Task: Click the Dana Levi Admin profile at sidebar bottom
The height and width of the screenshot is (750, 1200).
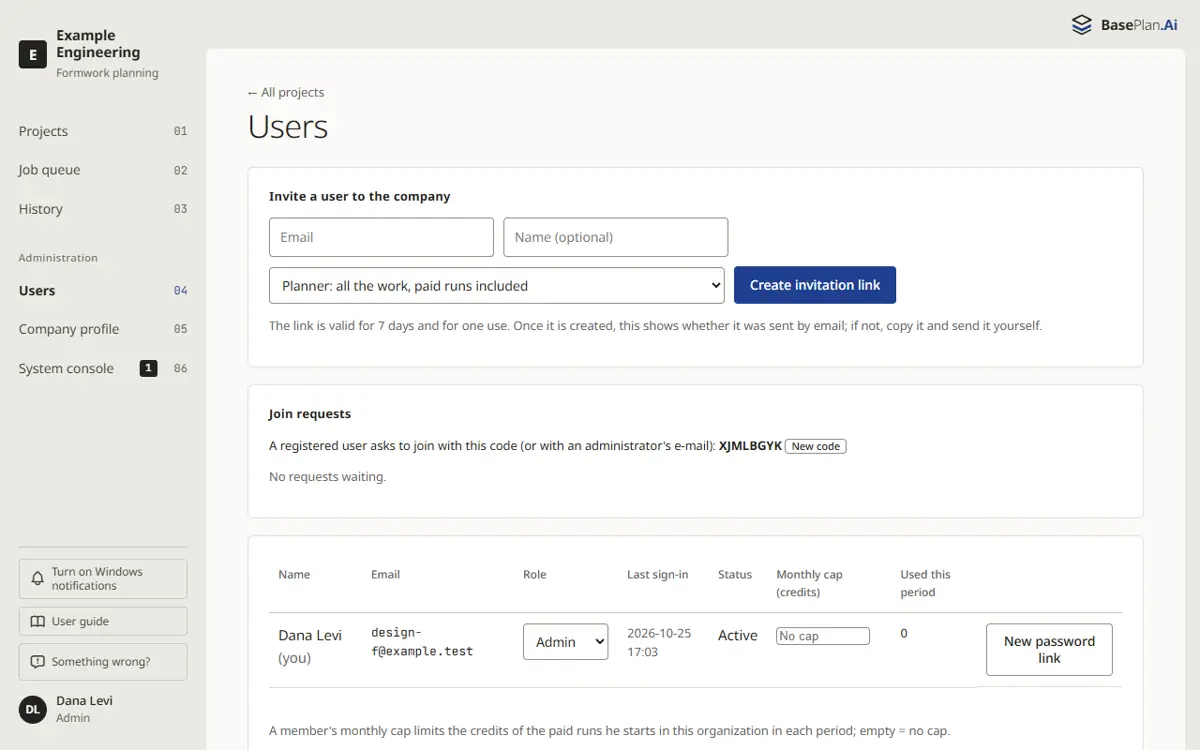Action: (103, 709)
